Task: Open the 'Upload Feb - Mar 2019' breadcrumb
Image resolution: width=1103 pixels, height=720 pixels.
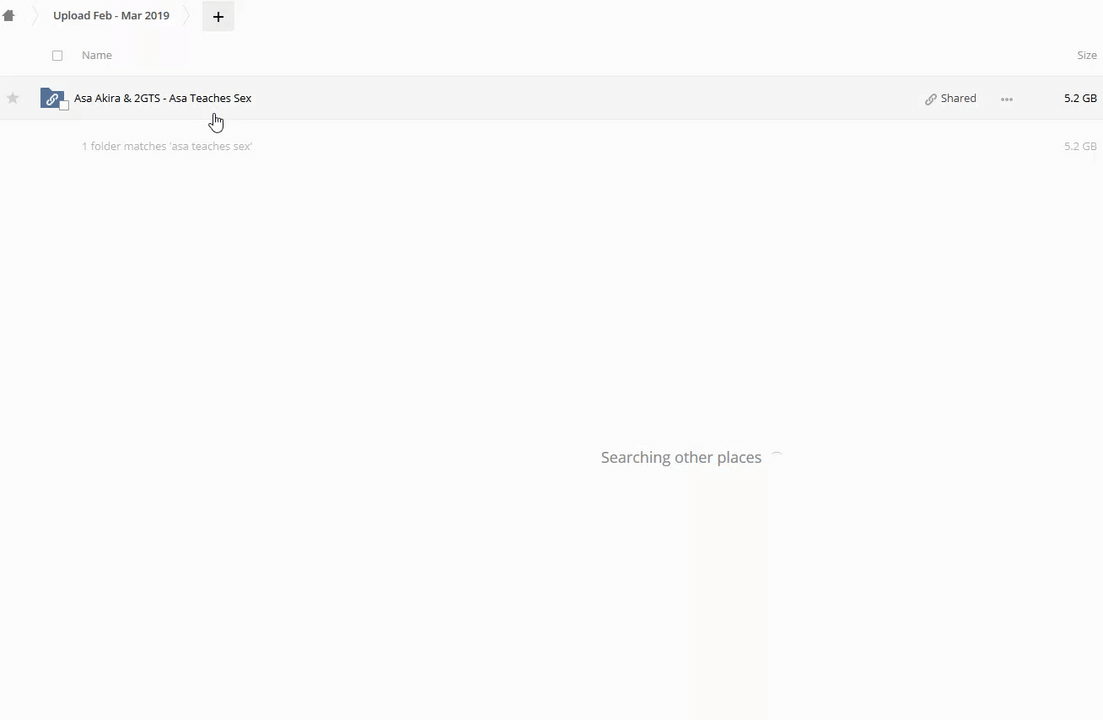Action: pyautogui.click(x=111, y=16)
